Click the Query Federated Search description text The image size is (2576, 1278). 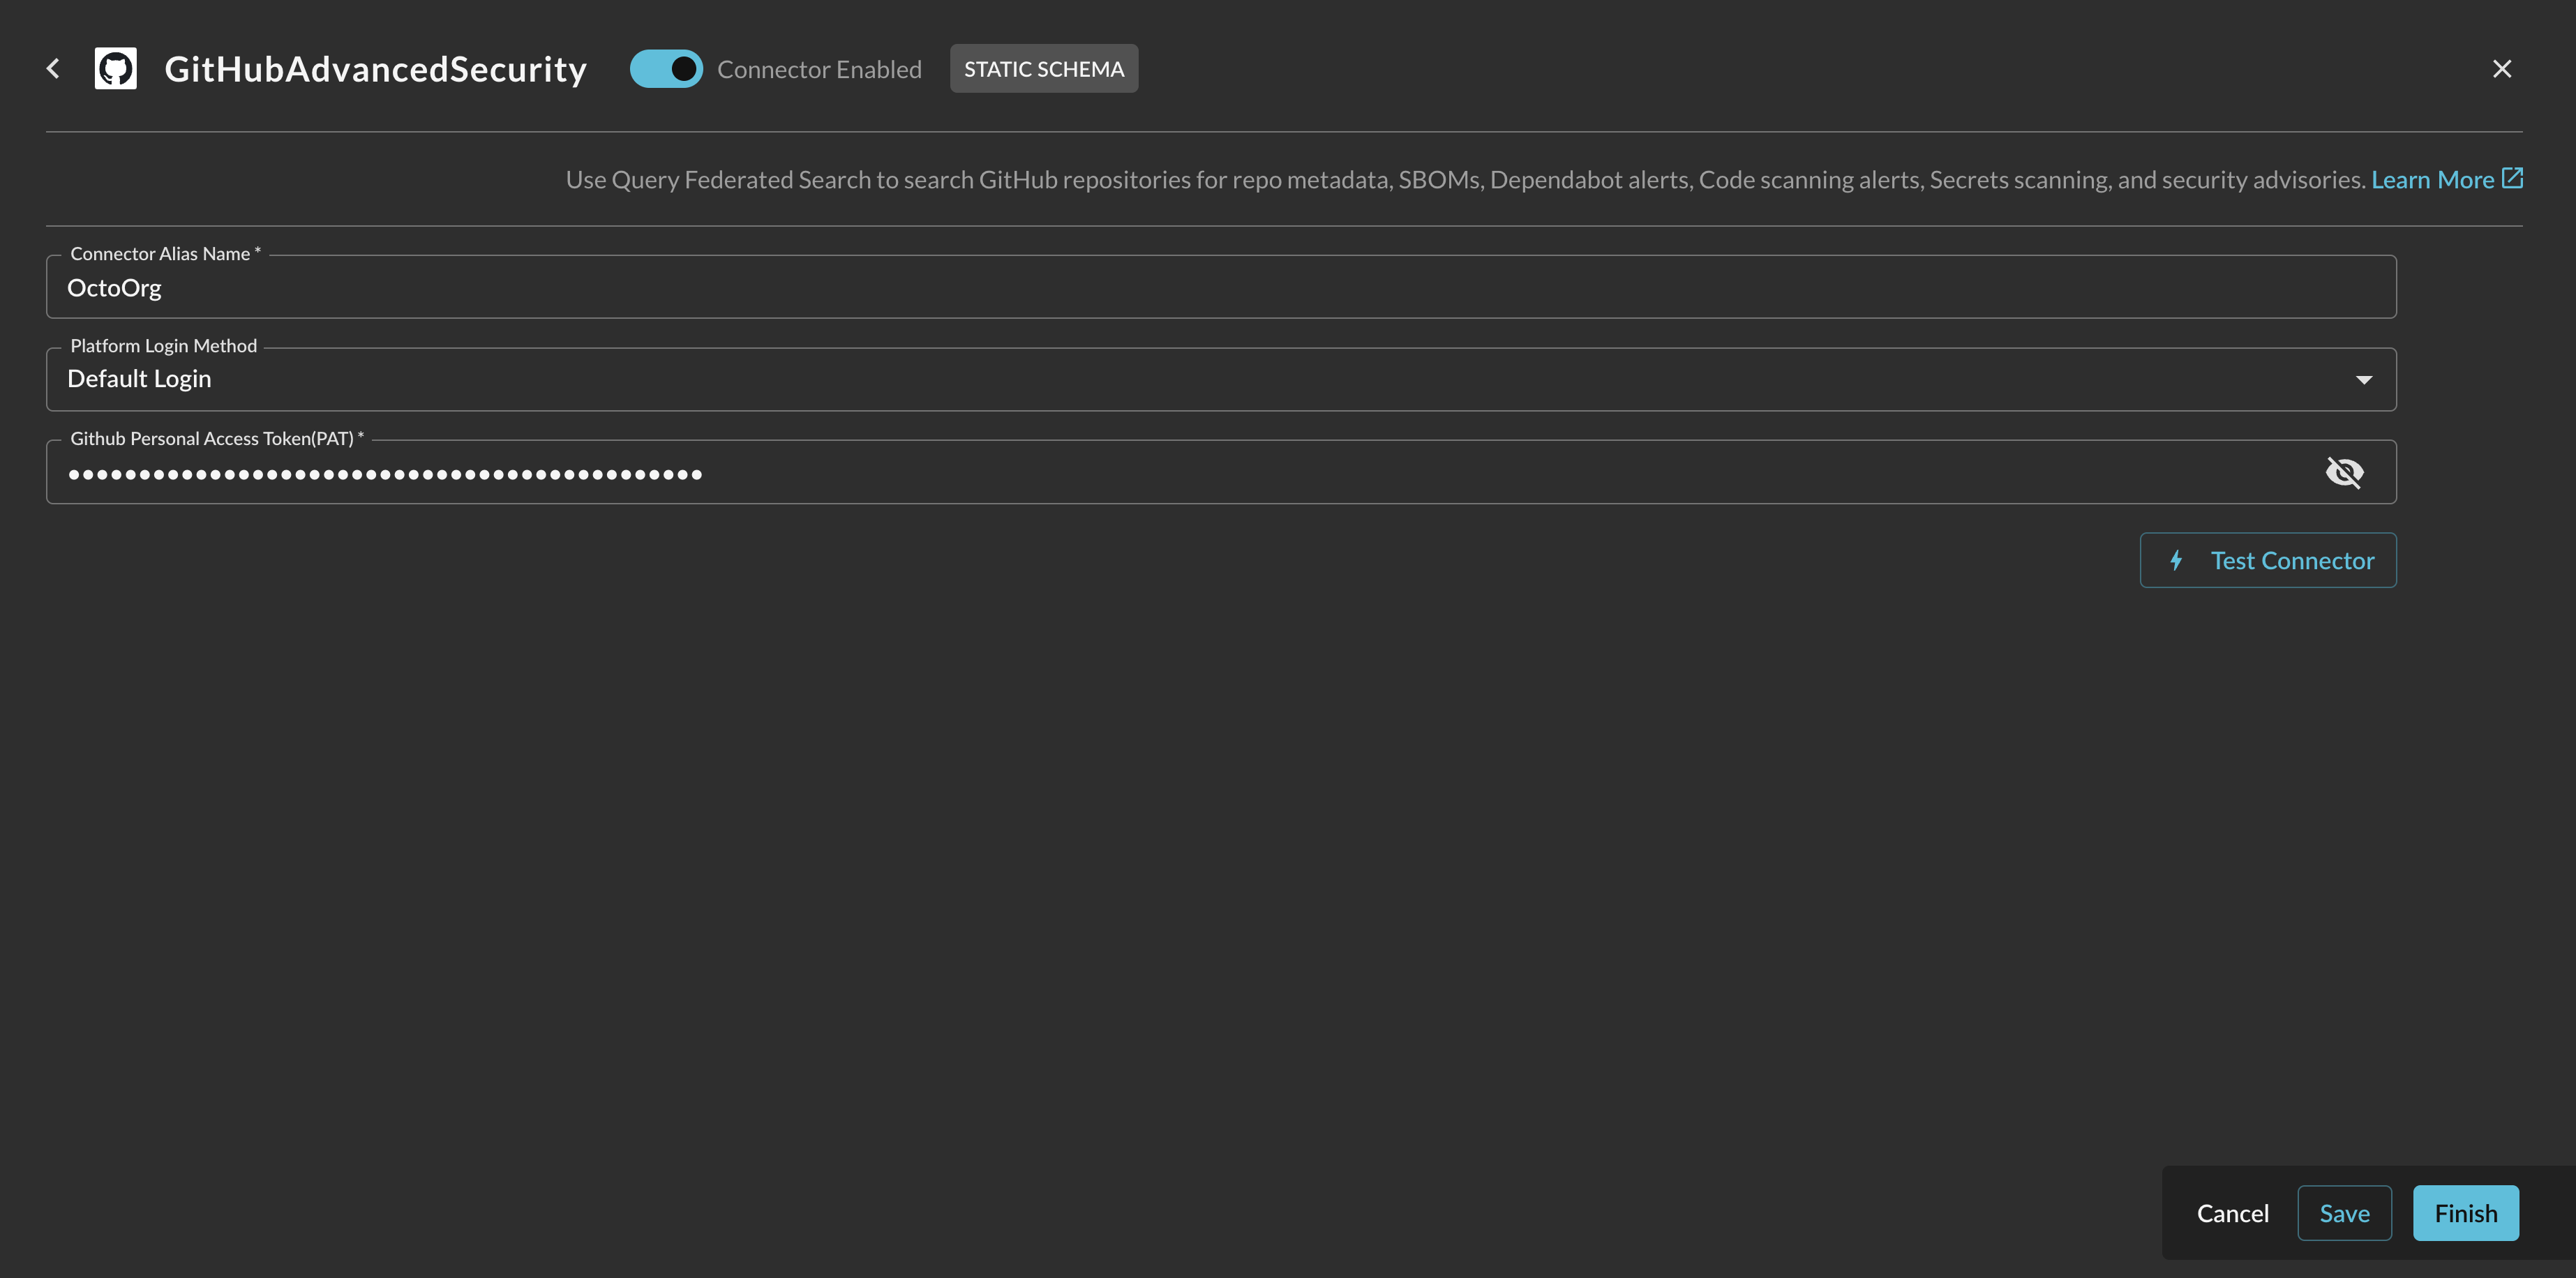[1465, 180]
